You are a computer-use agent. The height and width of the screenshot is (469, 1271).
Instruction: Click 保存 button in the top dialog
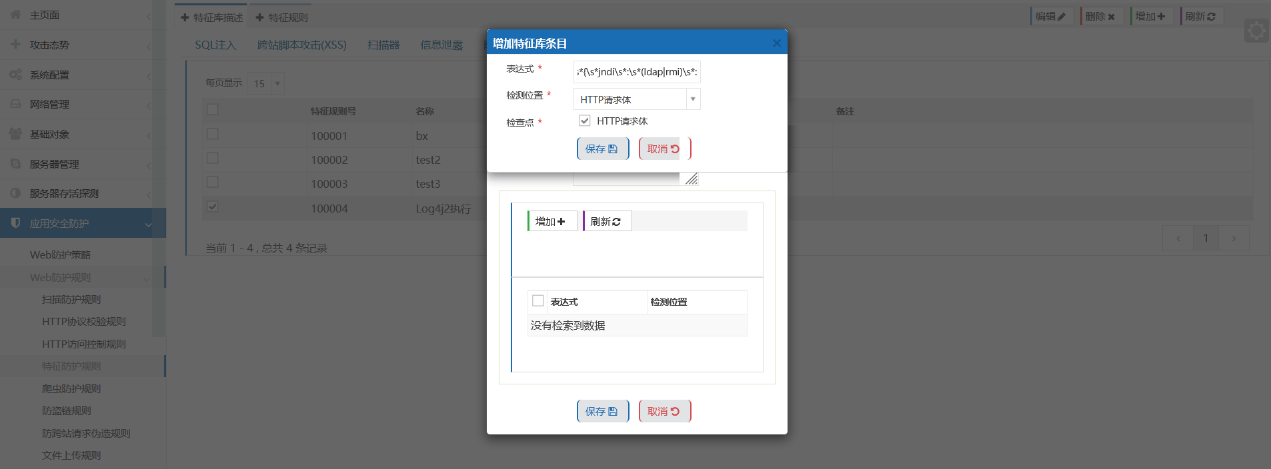(x=602, y=148)
